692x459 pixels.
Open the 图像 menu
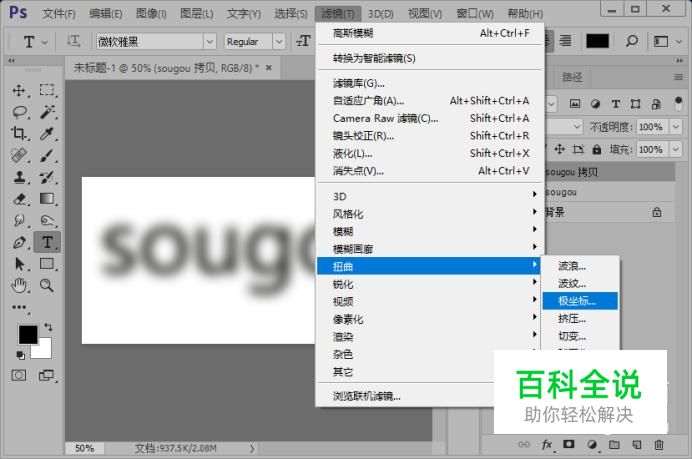[151, 14]
